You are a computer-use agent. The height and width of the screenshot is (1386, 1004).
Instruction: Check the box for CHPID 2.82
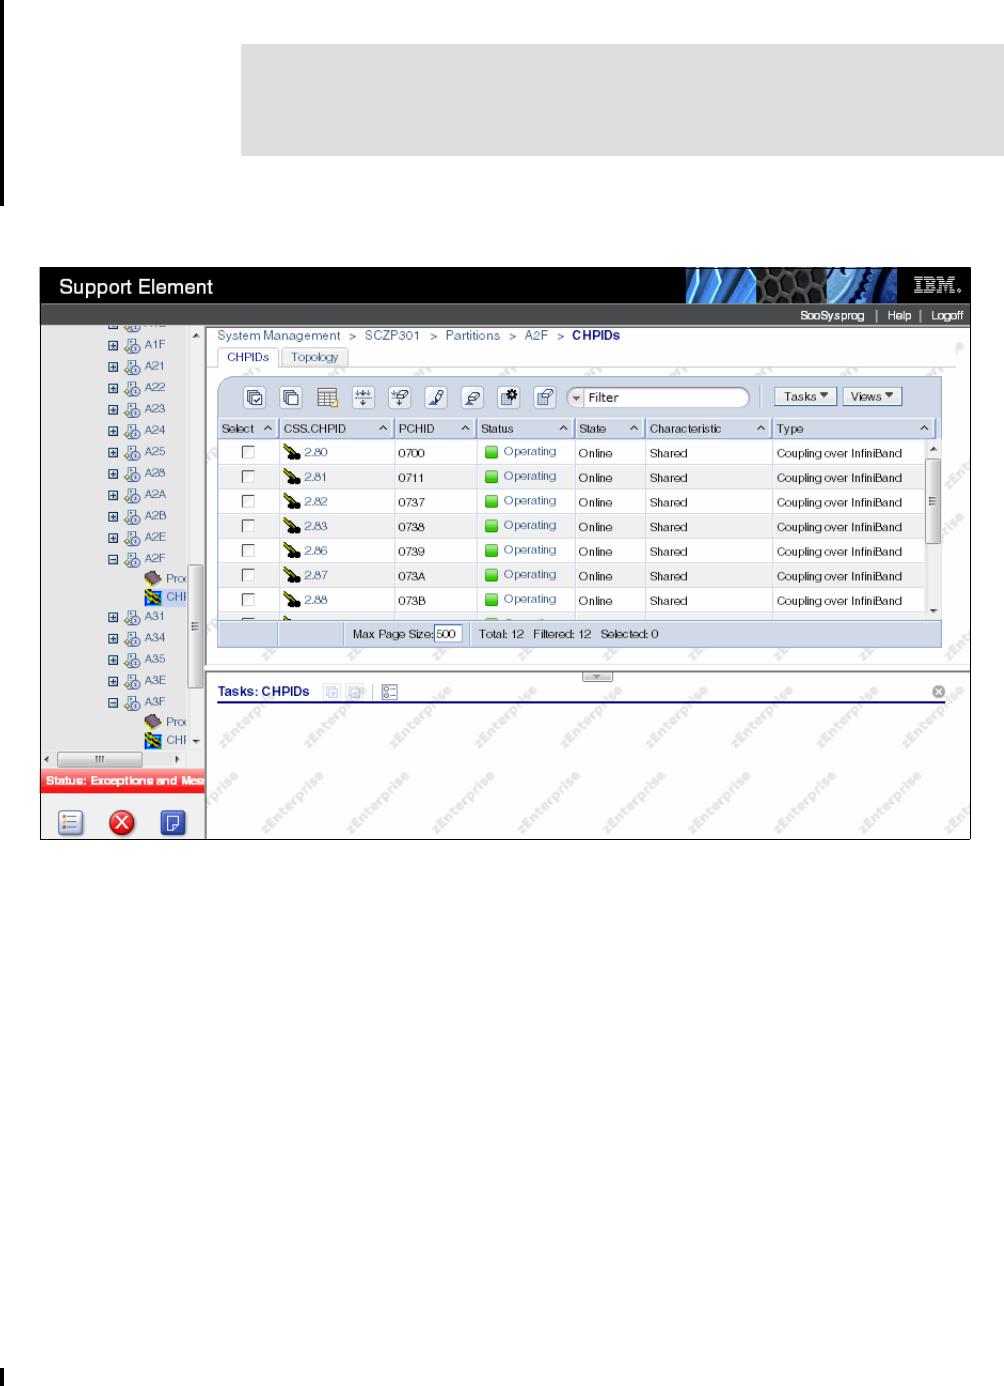tap(248, 502)
